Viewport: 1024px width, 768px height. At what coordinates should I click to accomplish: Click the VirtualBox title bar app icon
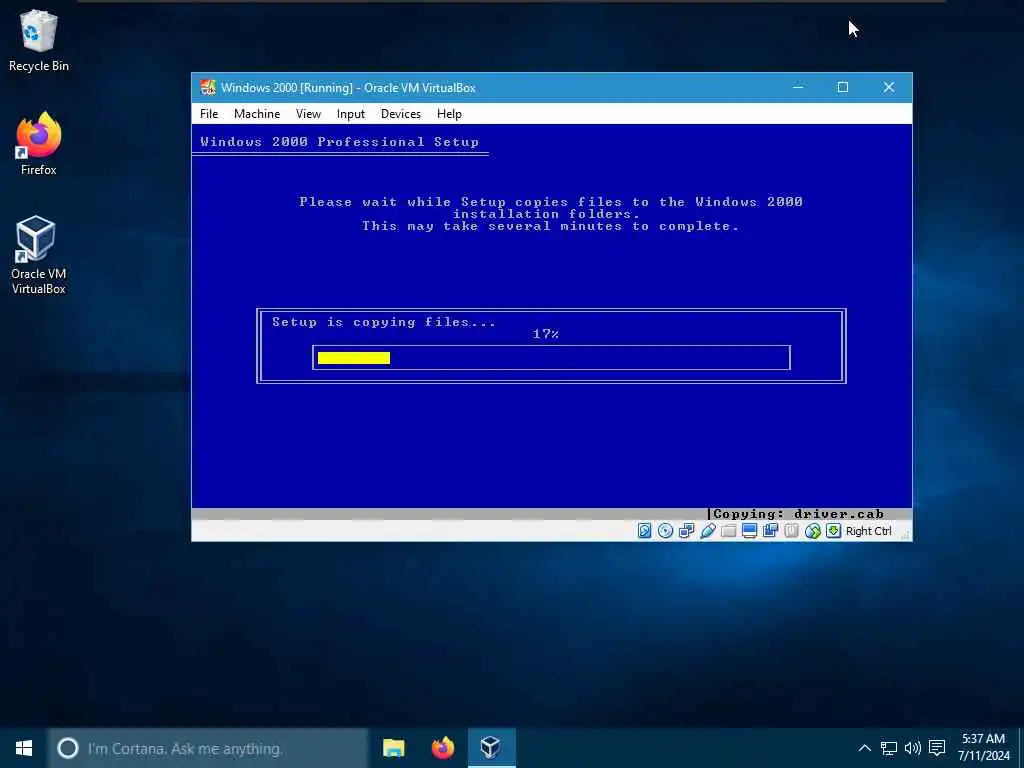coord(208,88)
